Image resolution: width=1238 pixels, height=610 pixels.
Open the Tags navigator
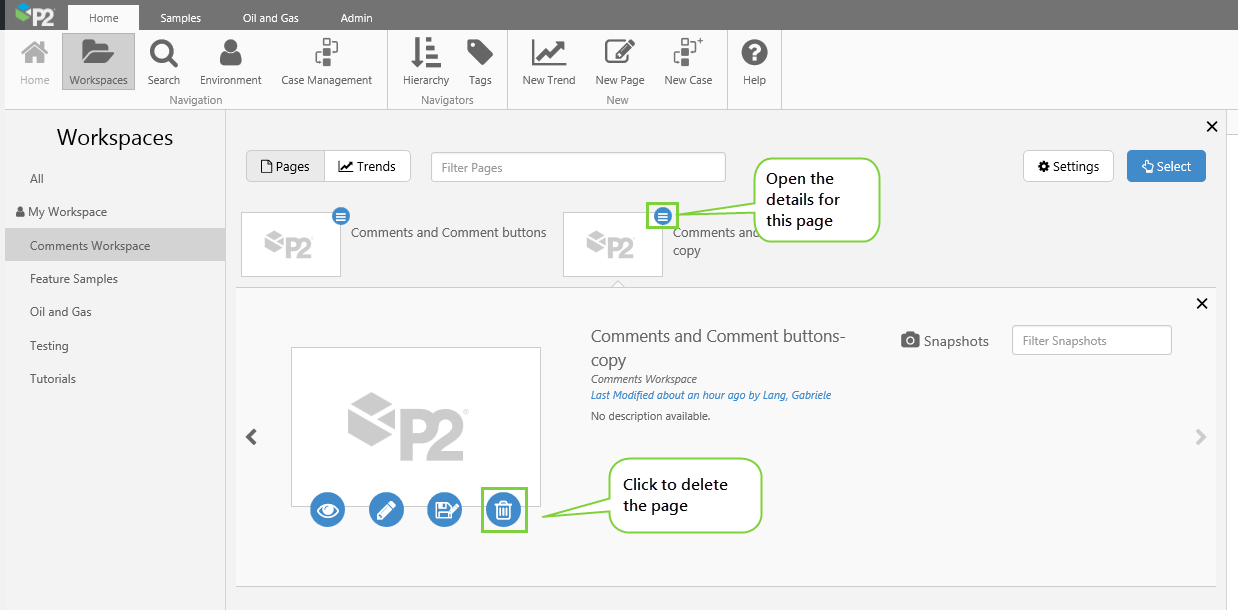[x=480, y=62]
